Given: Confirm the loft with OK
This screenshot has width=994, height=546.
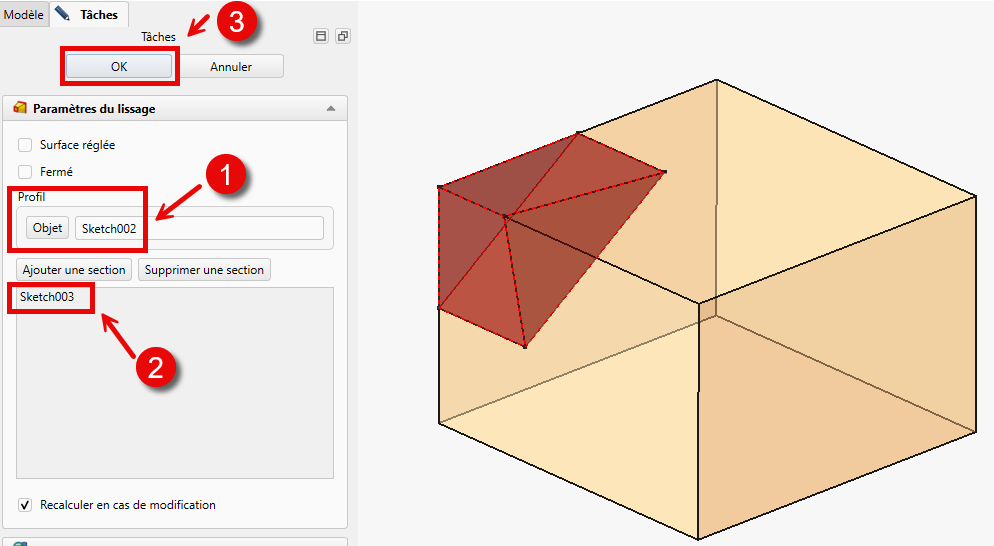Looking at the screenshot, I should 119,67.
